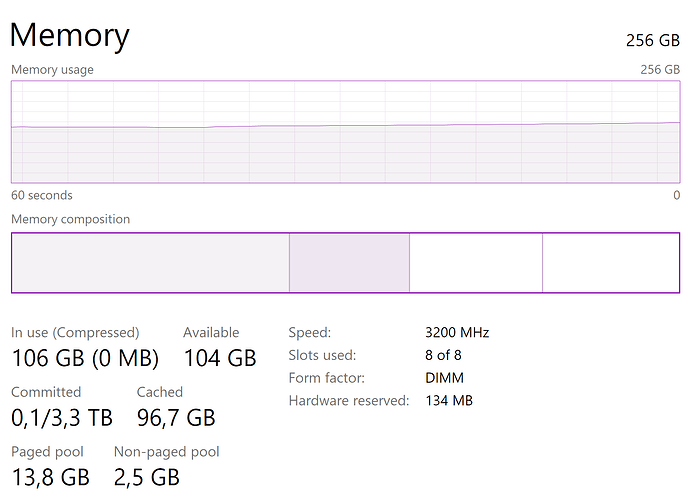Viewport: 690px width, 497px height.
Task: Click the Speed 3200 MHz value
Action: [x=457, y=332]
